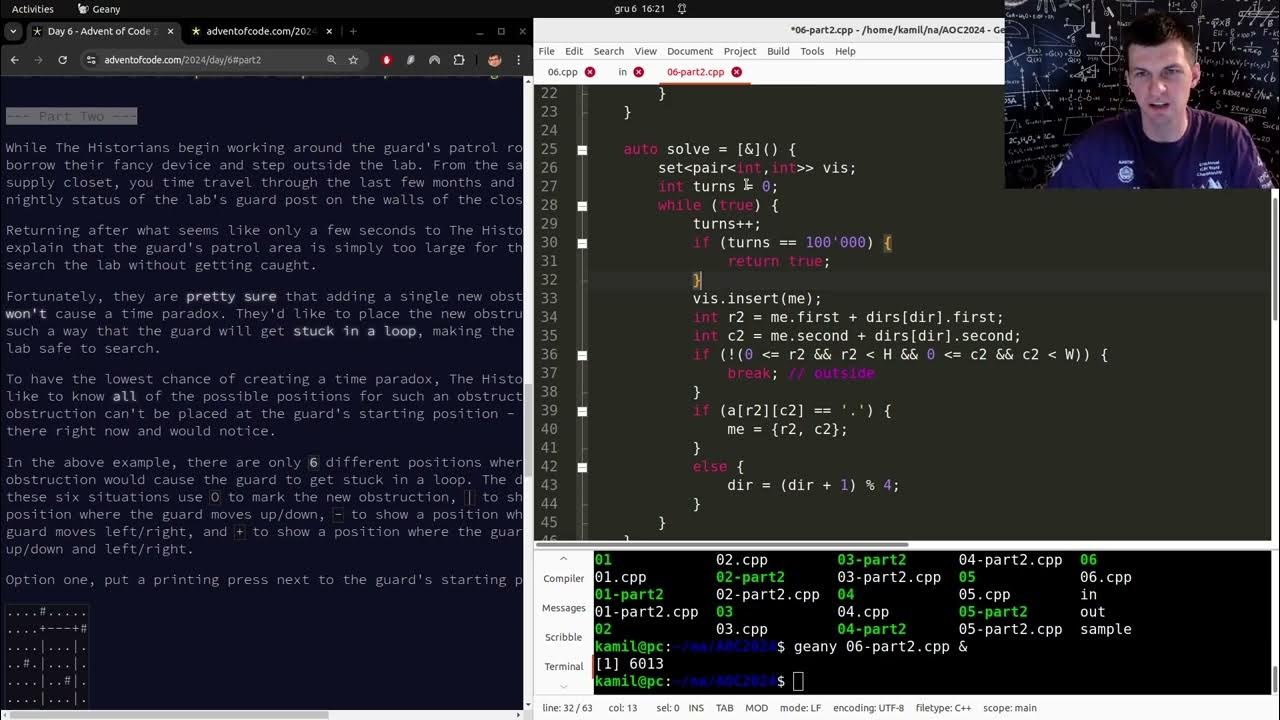Image resolution: width=1280 pixels, height=720 pixels.
Task: Go forward in the browser
Action: (x=38, y=60)
